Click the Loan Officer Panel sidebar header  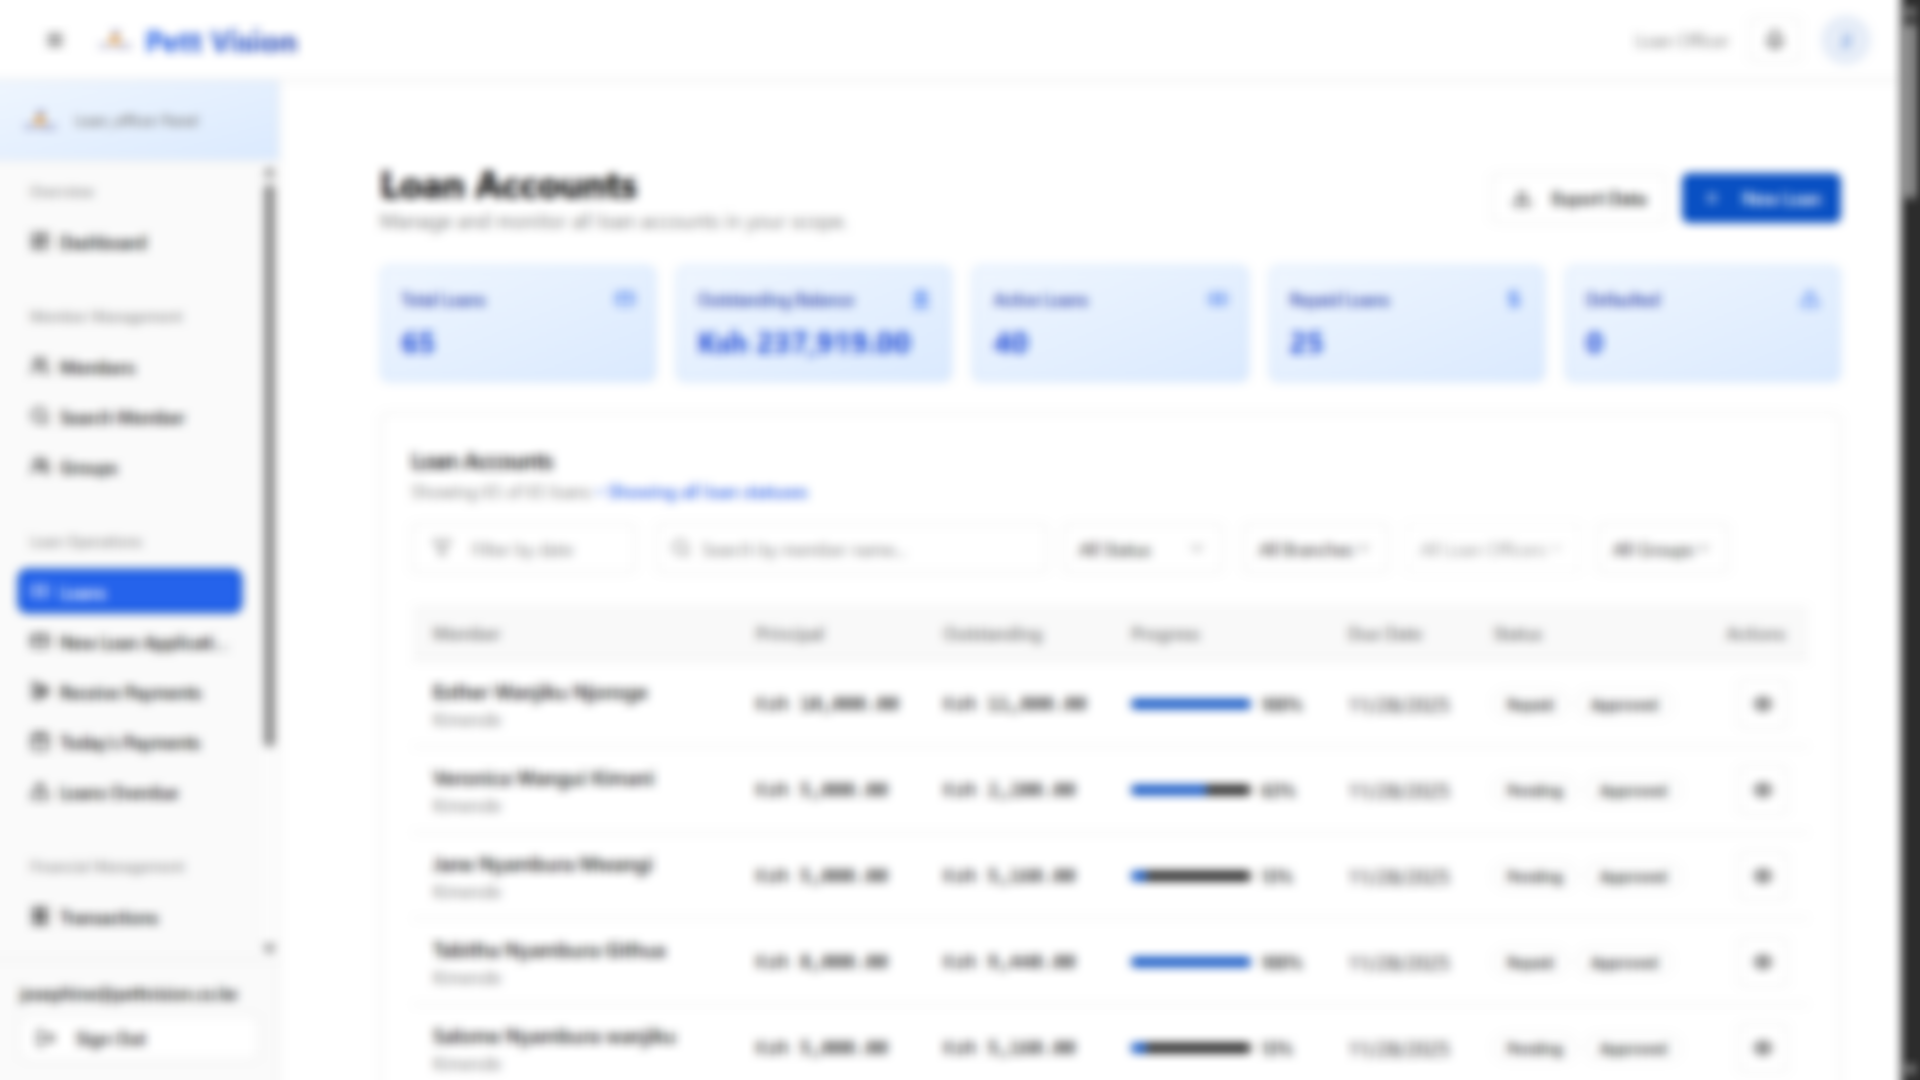point(140,121)
